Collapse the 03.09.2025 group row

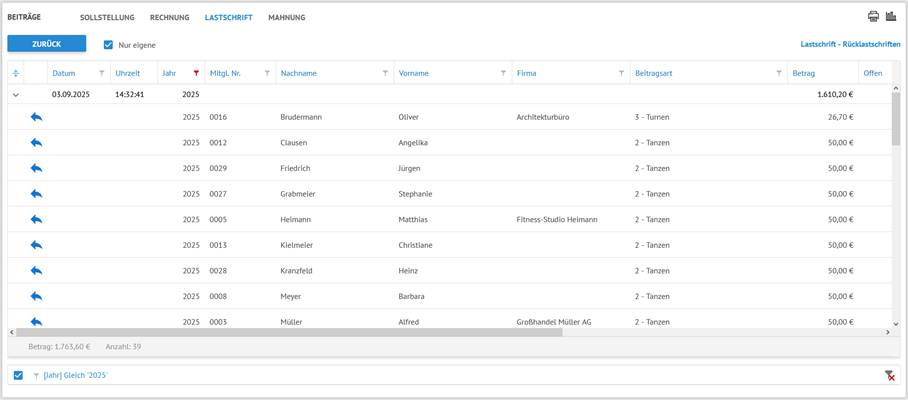pos(15,95)
